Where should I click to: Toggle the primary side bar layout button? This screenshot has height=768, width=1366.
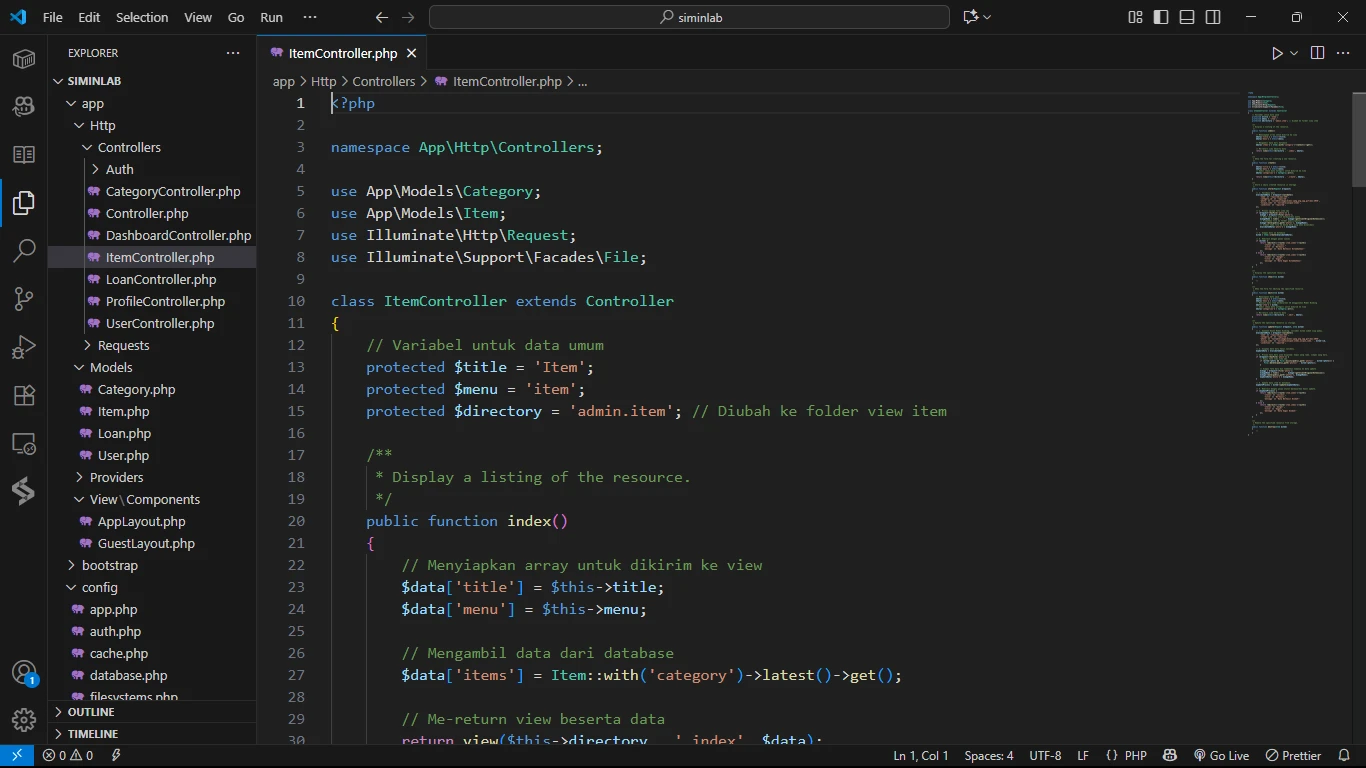click(1161, 17)
